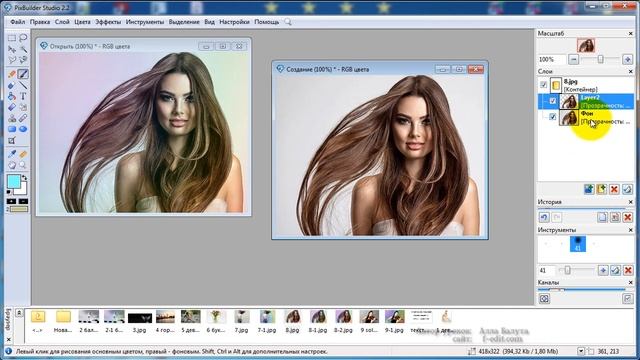Select the rectangle shape tool
This screenshot has height=360, width=640.
point(12,129)
